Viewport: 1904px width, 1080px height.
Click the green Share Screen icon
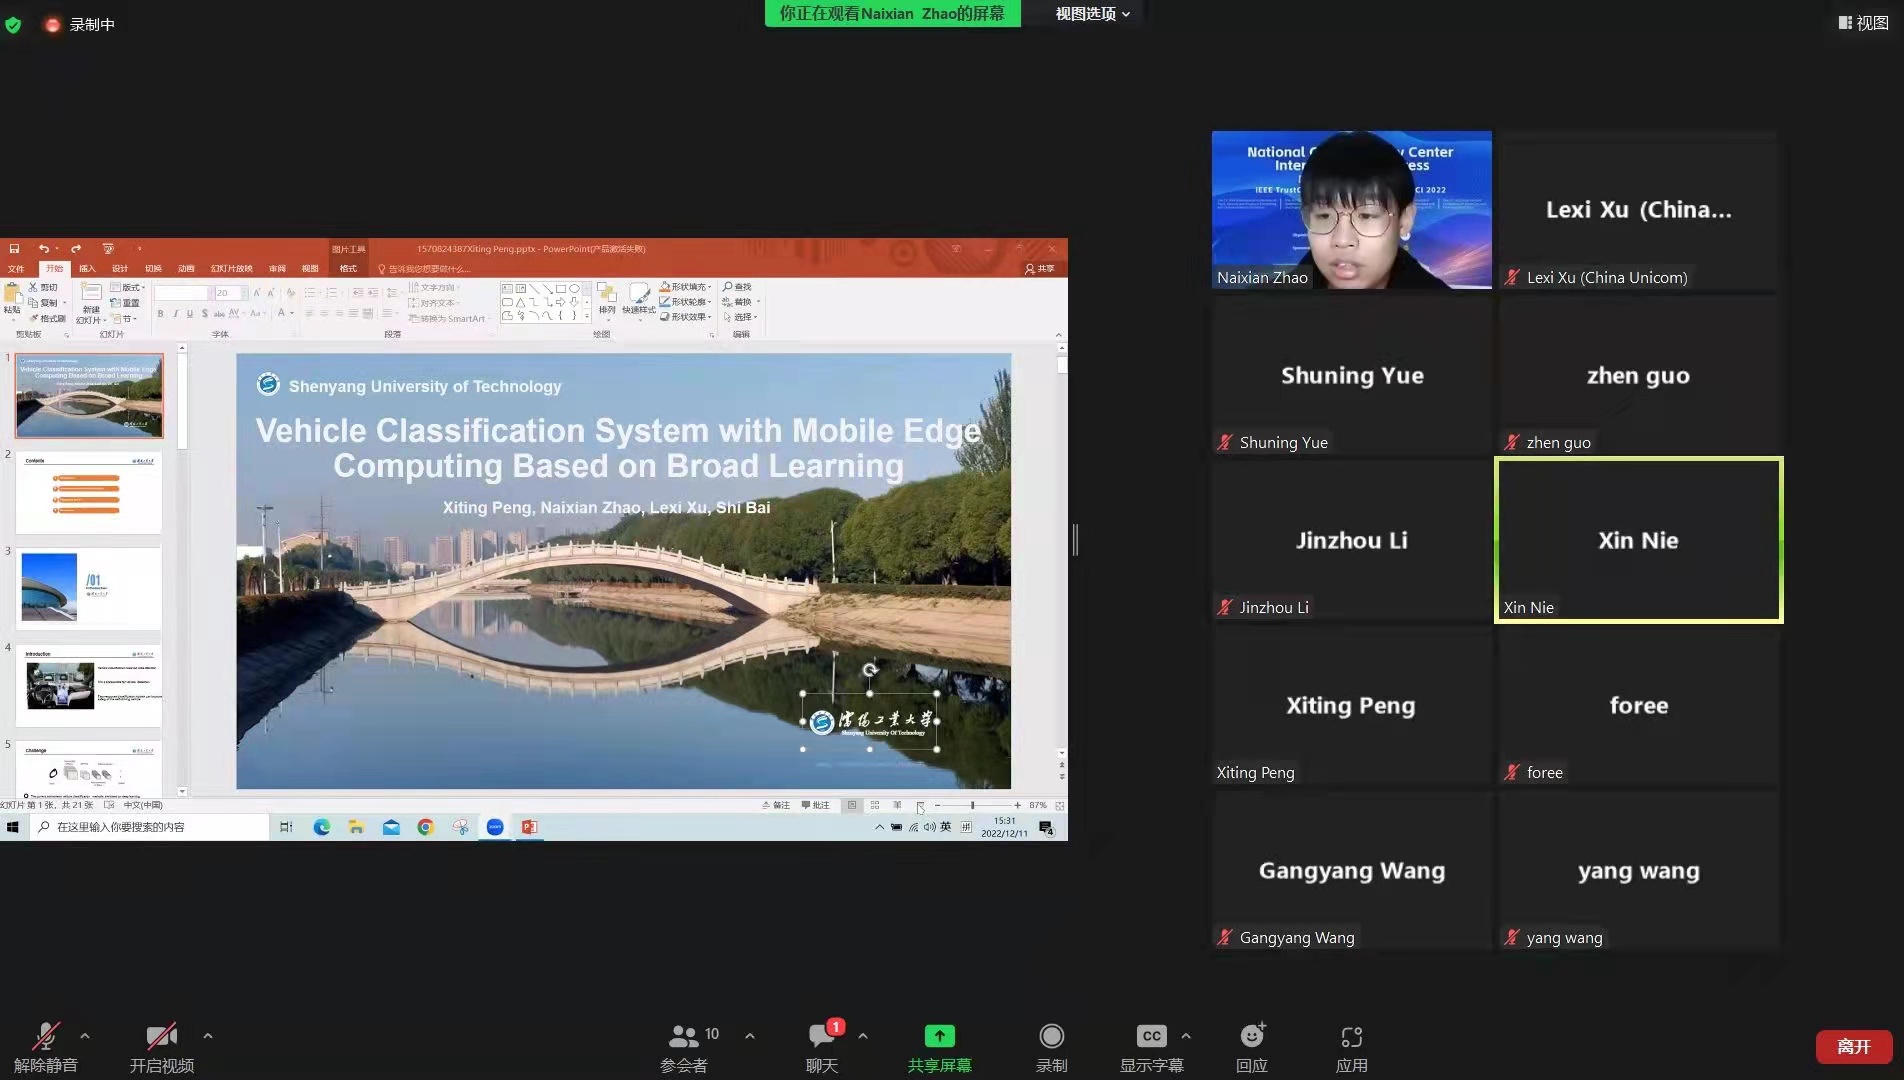tap(939, 1037)
